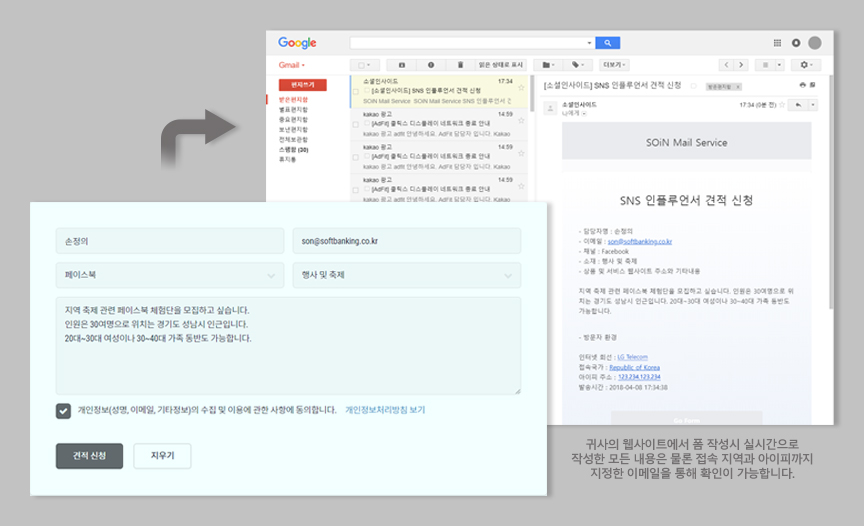Open the 행사 및 축제 topic dropdown
This screenshot has height=526, width=864.
point(407,275)
